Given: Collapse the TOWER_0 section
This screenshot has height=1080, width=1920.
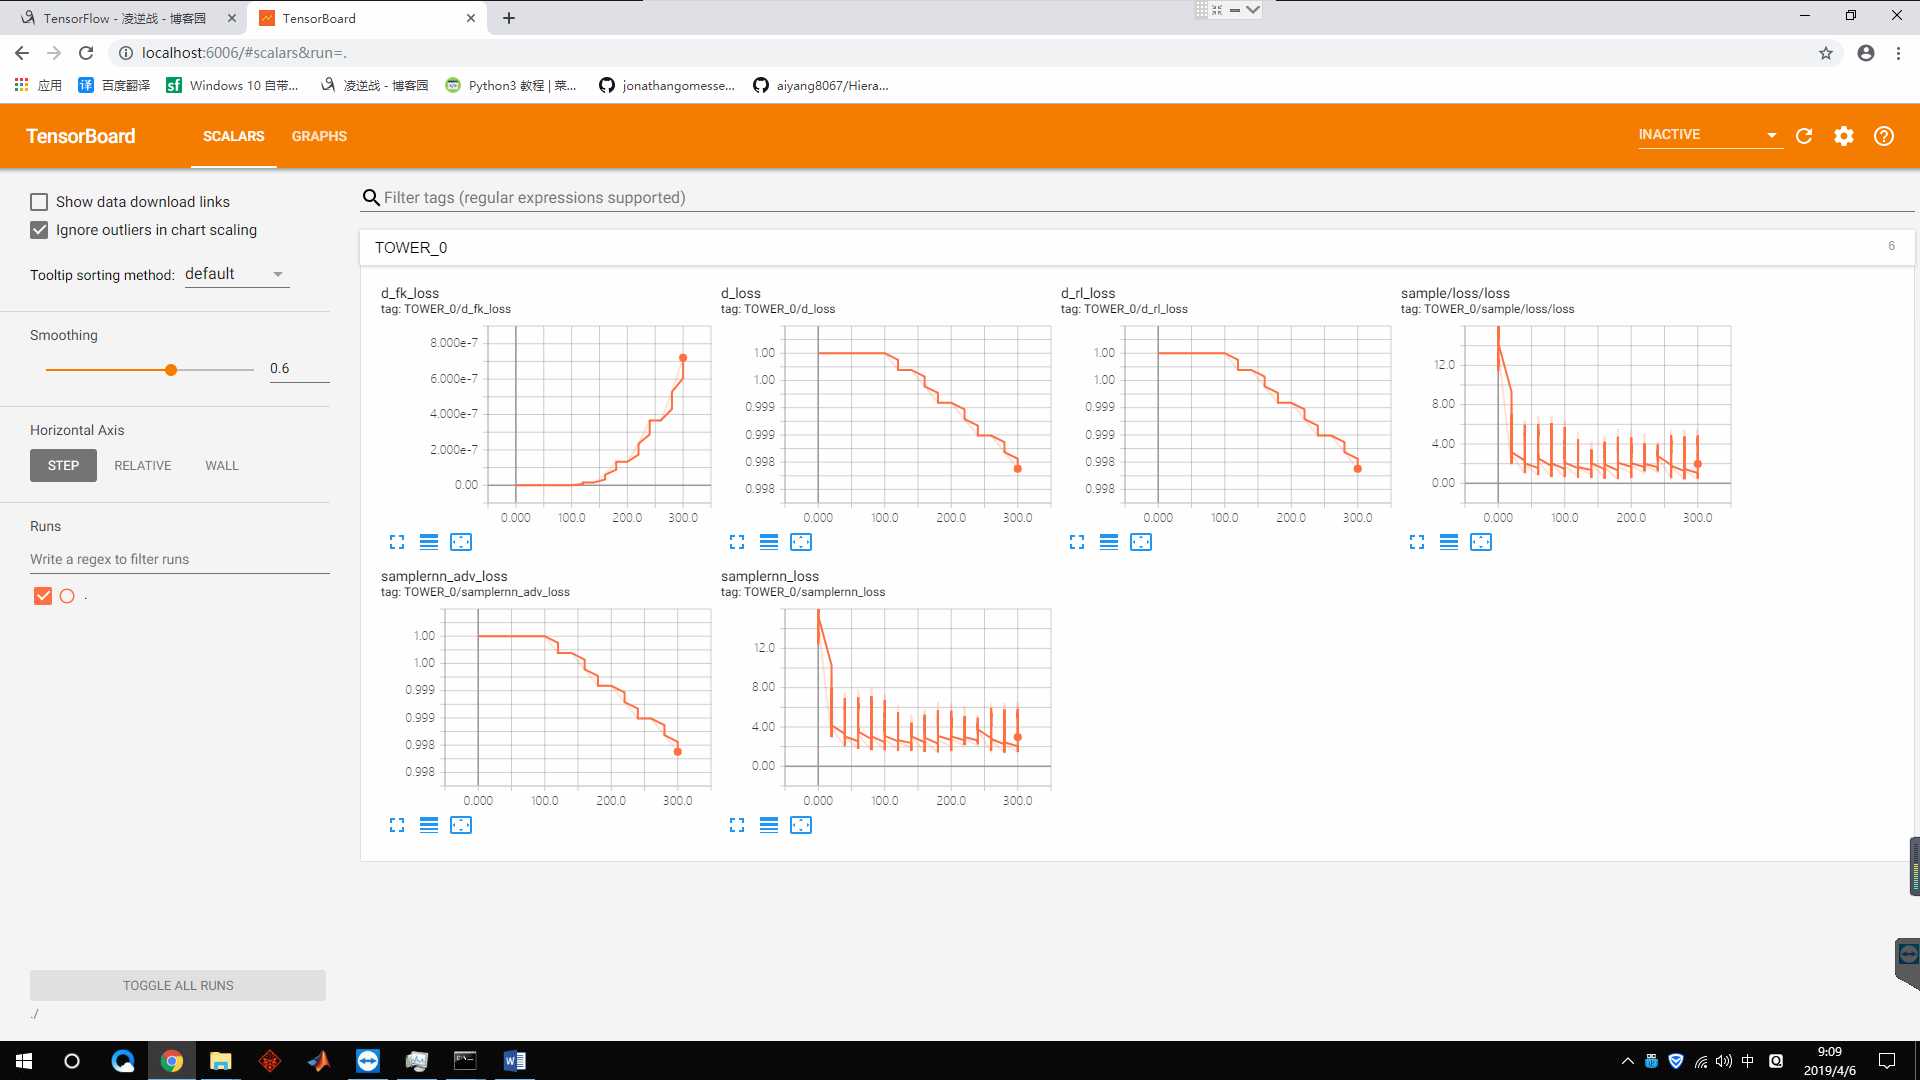Looking at the screenshot, I should (x=1137, y=247).
